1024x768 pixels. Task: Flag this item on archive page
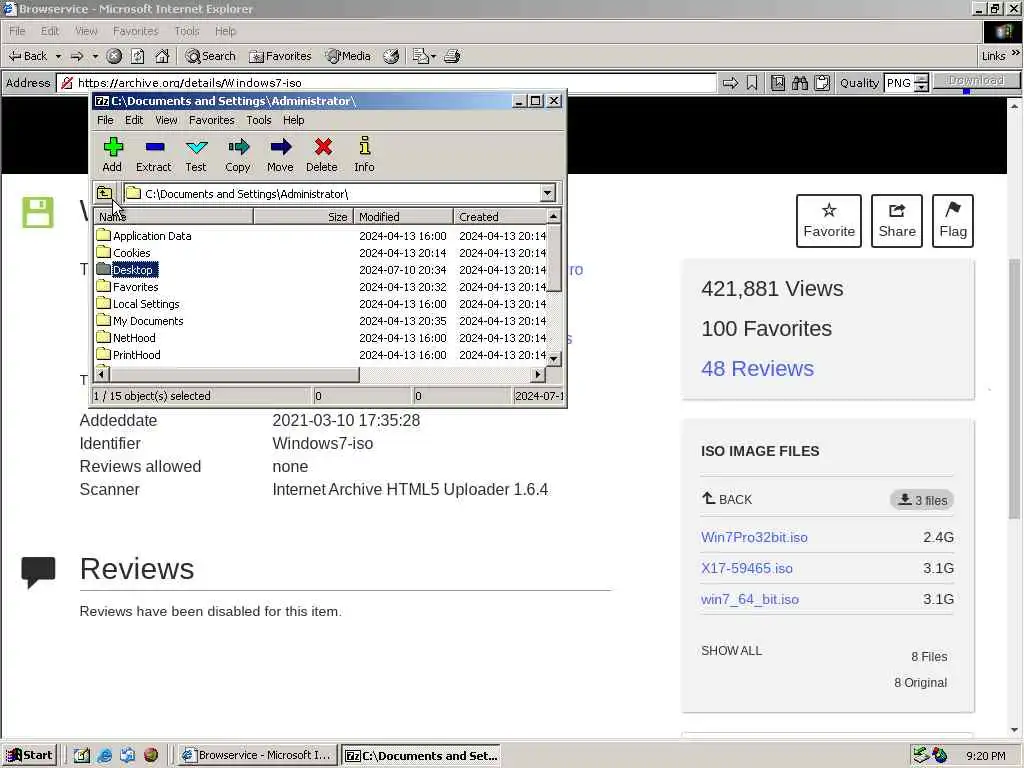pyautogui.click(x=953, y=221)
